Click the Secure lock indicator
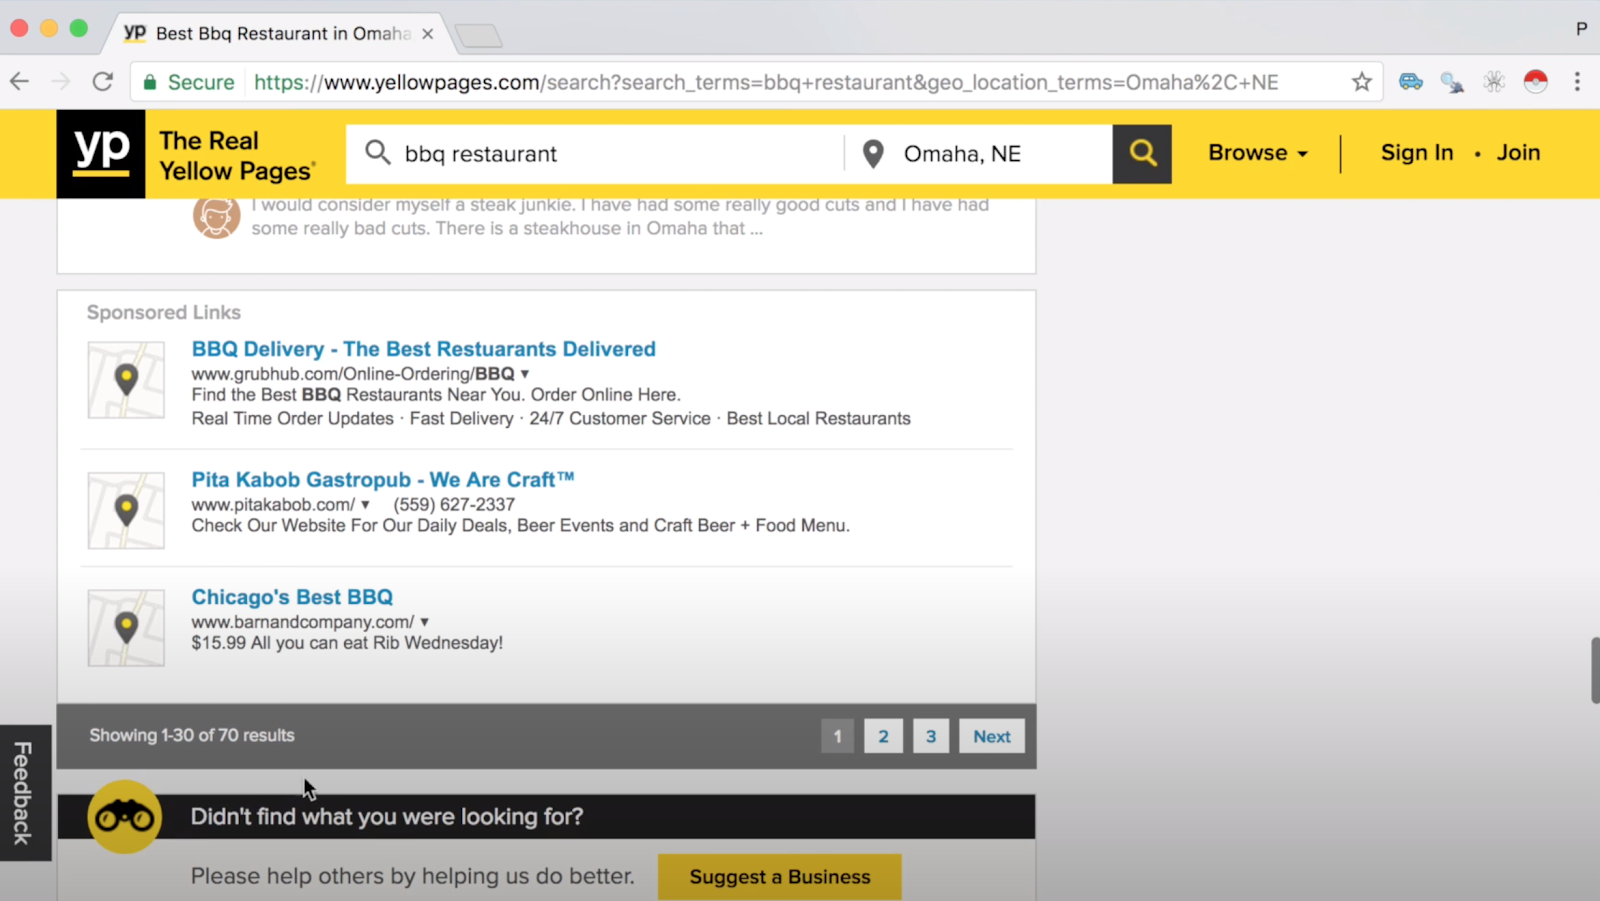Screen dimensions: 1600x901 click(189, 82)
